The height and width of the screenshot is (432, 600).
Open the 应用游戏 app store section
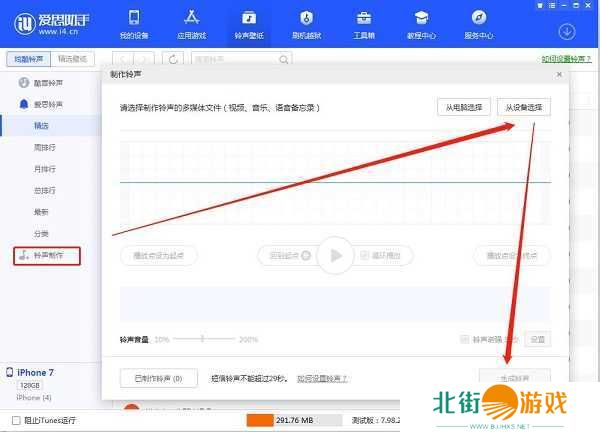[x=191, y=24]
